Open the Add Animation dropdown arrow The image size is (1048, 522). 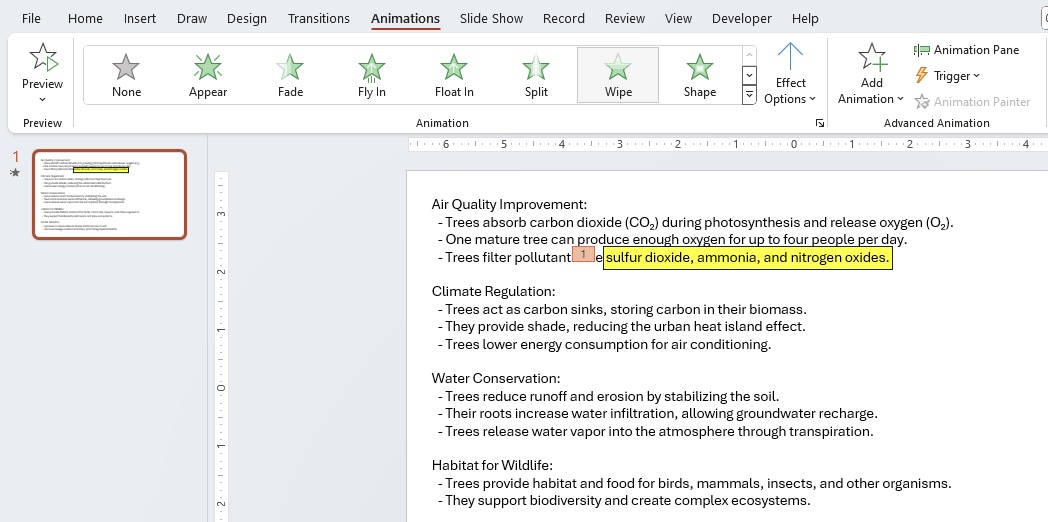(x=900, y=99)
